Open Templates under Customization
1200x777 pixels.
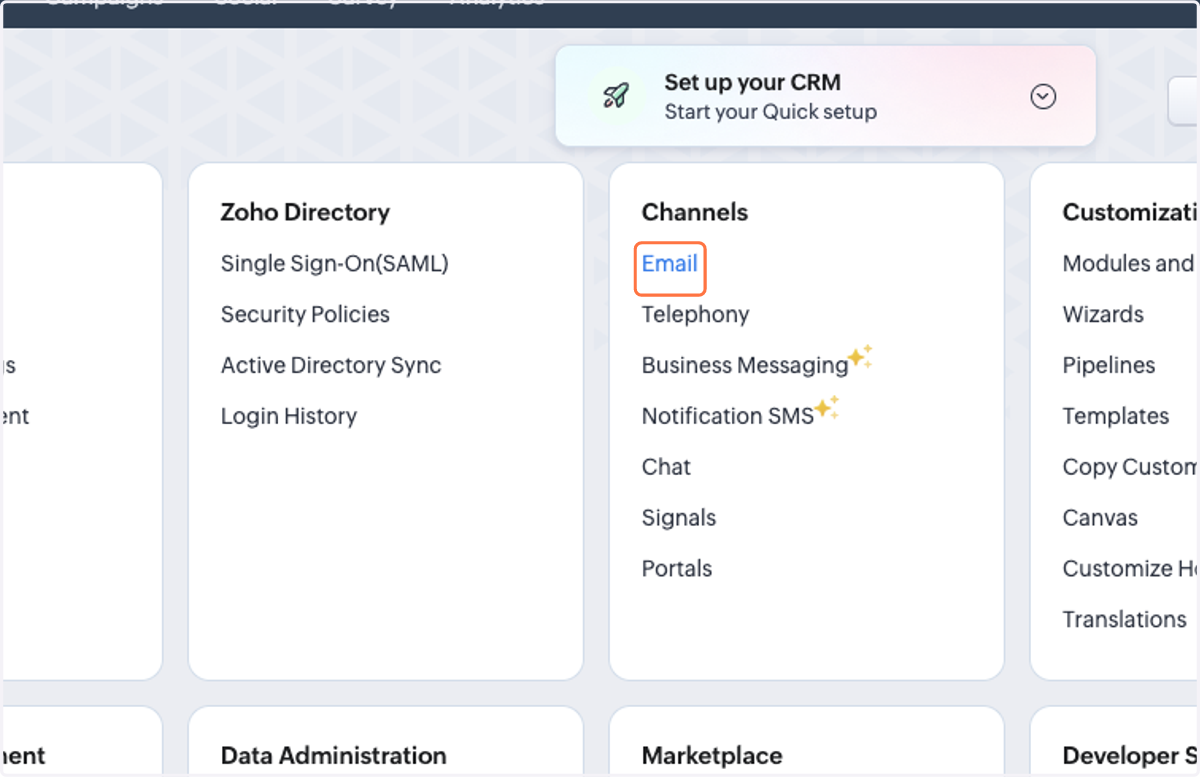point(1116,416)
